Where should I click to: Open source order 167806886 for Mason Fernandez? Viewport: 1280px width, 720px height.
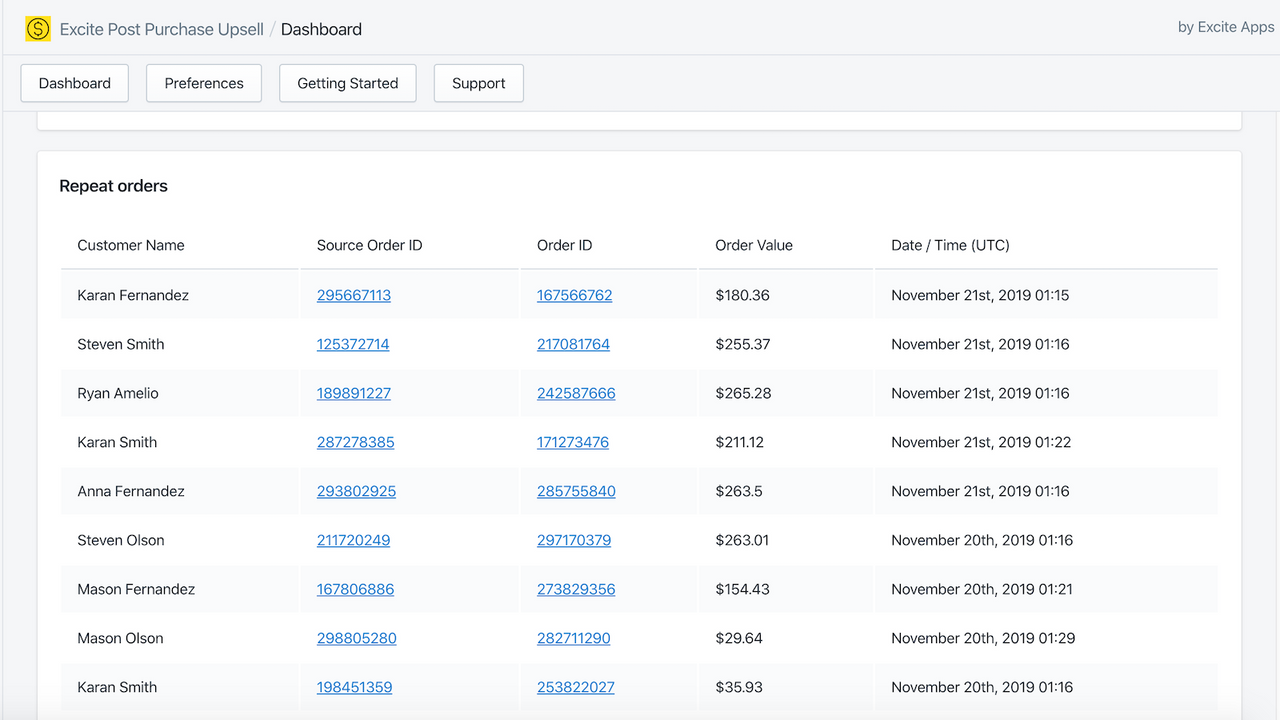click(x=354, y=589)
